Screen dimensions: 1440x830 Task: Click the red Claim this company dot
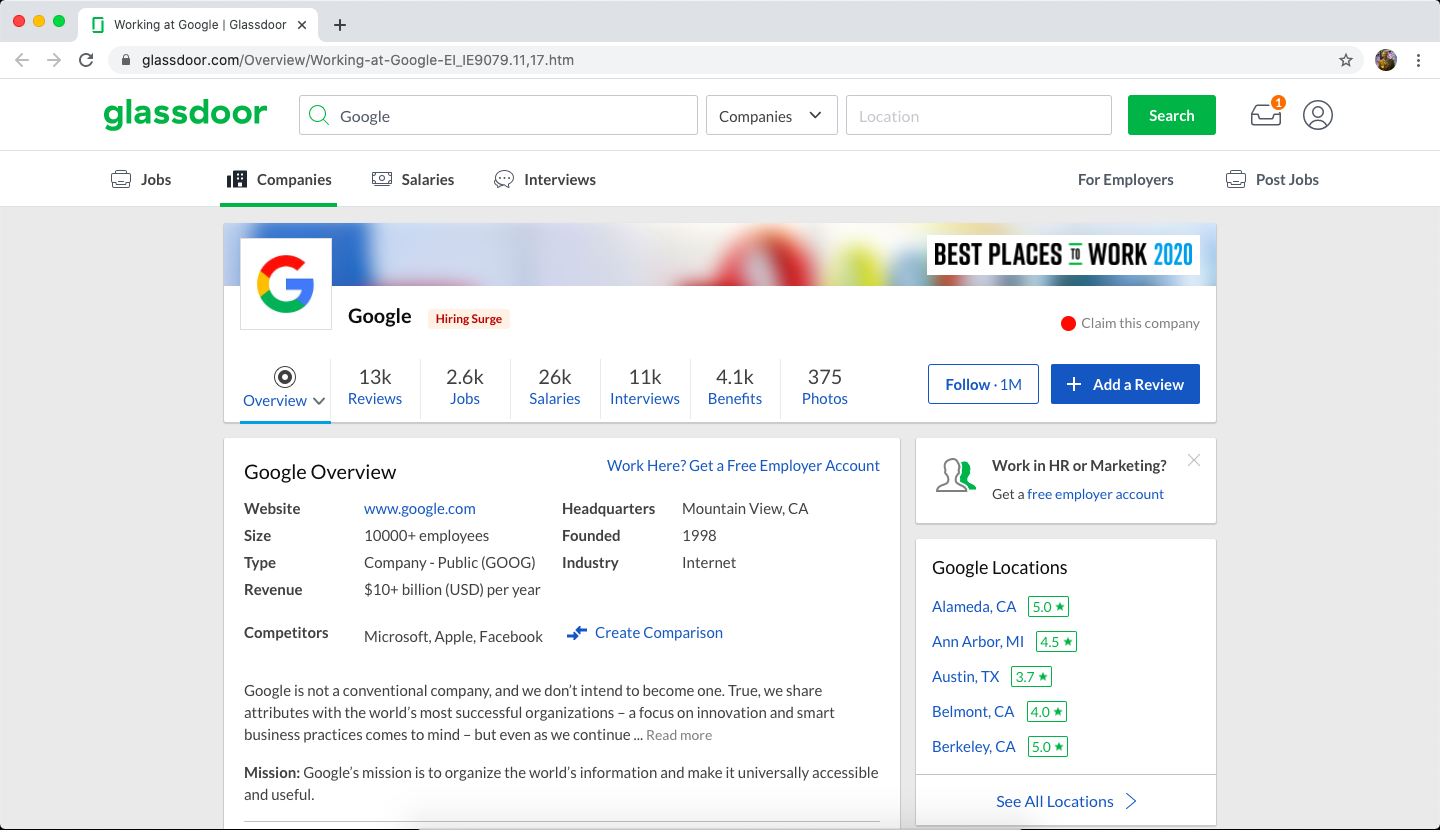[1068, 323]
